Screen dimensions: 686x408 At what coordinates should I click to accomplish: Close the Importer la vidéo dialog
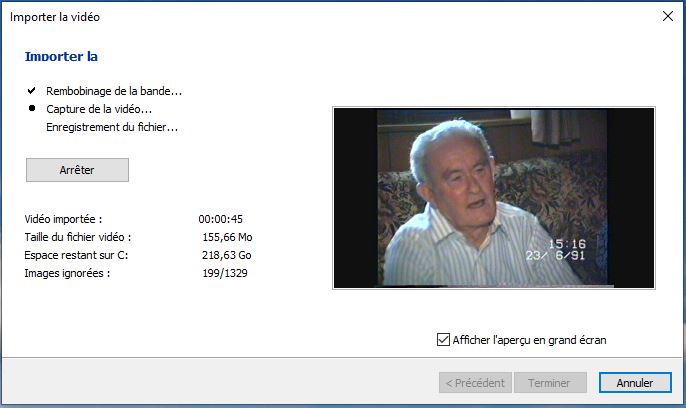coord(668,16)
